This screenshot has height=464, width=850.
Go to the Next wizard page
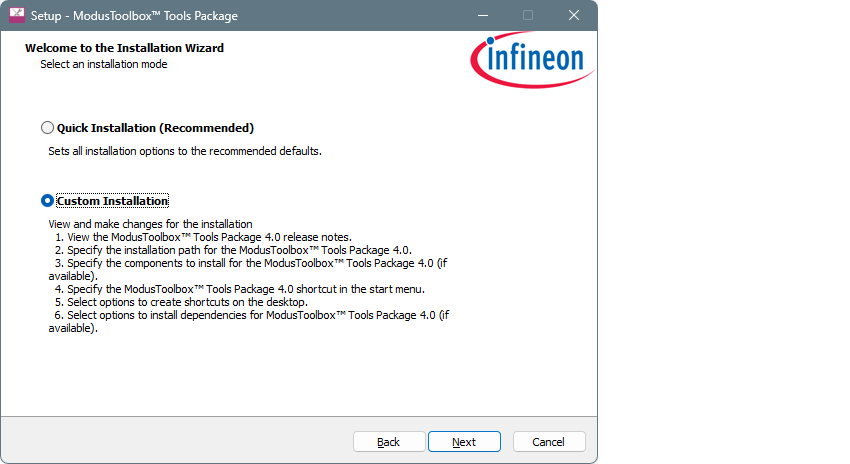click(464, 442)
